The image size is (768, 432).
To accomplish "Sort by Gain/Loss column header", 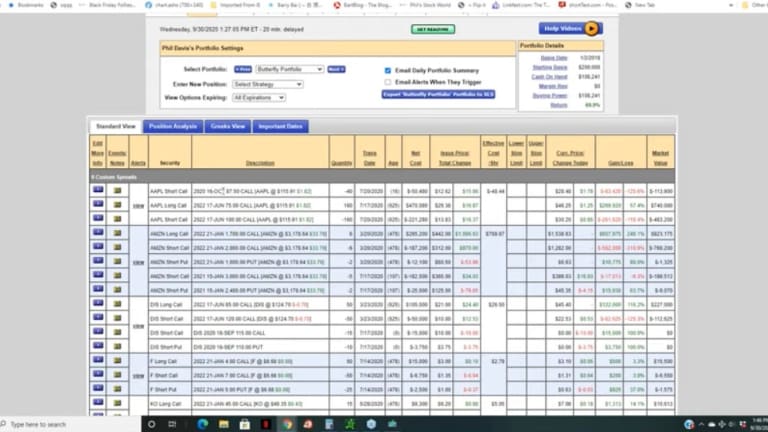I will pyautogui.click(x=621, y=163).
